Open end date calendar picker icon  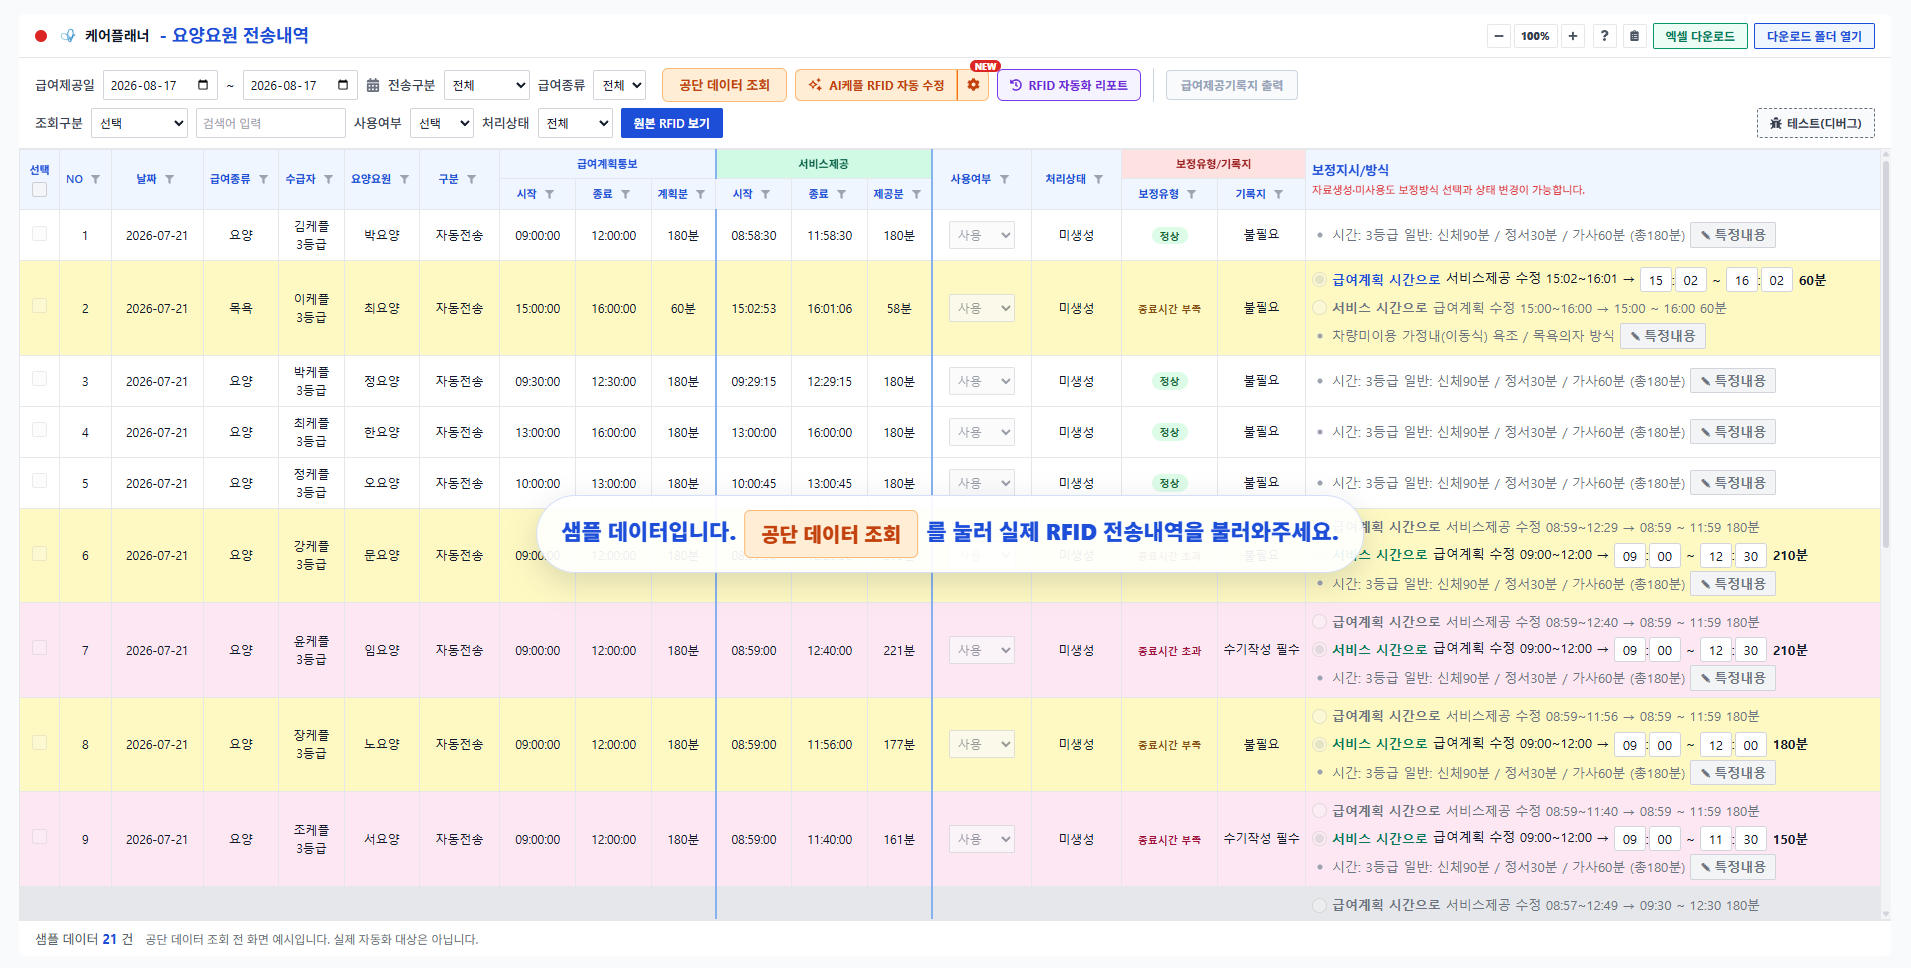[x=343, y=85]
